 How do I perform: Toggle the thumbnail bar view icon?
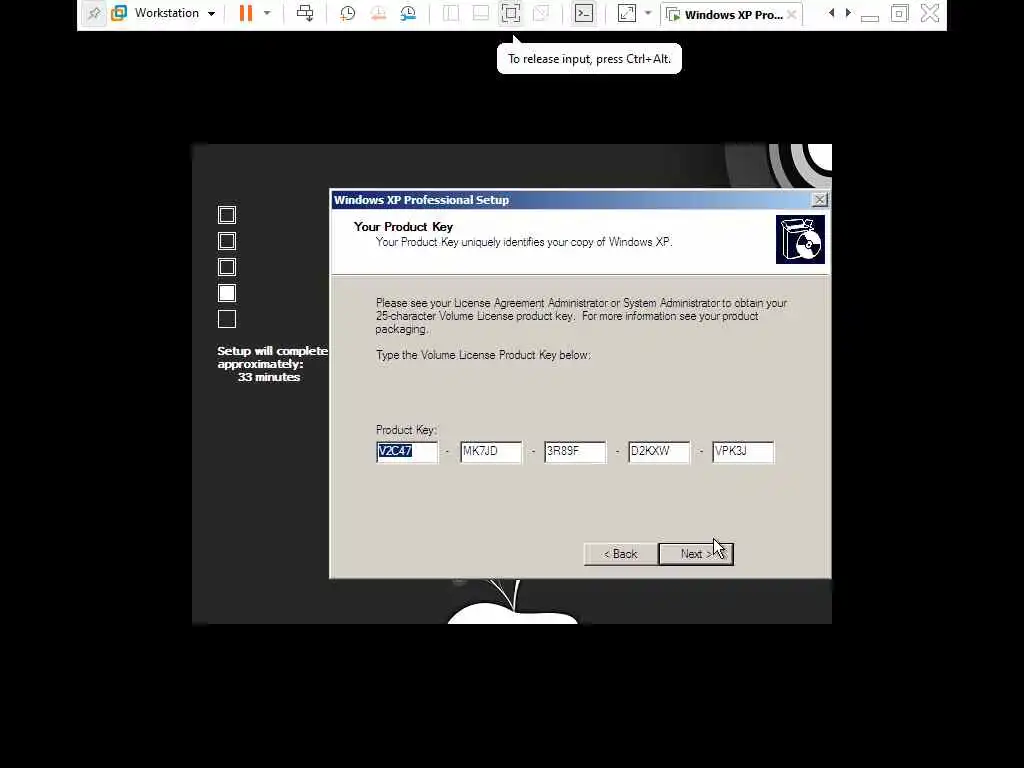[481, 13]
